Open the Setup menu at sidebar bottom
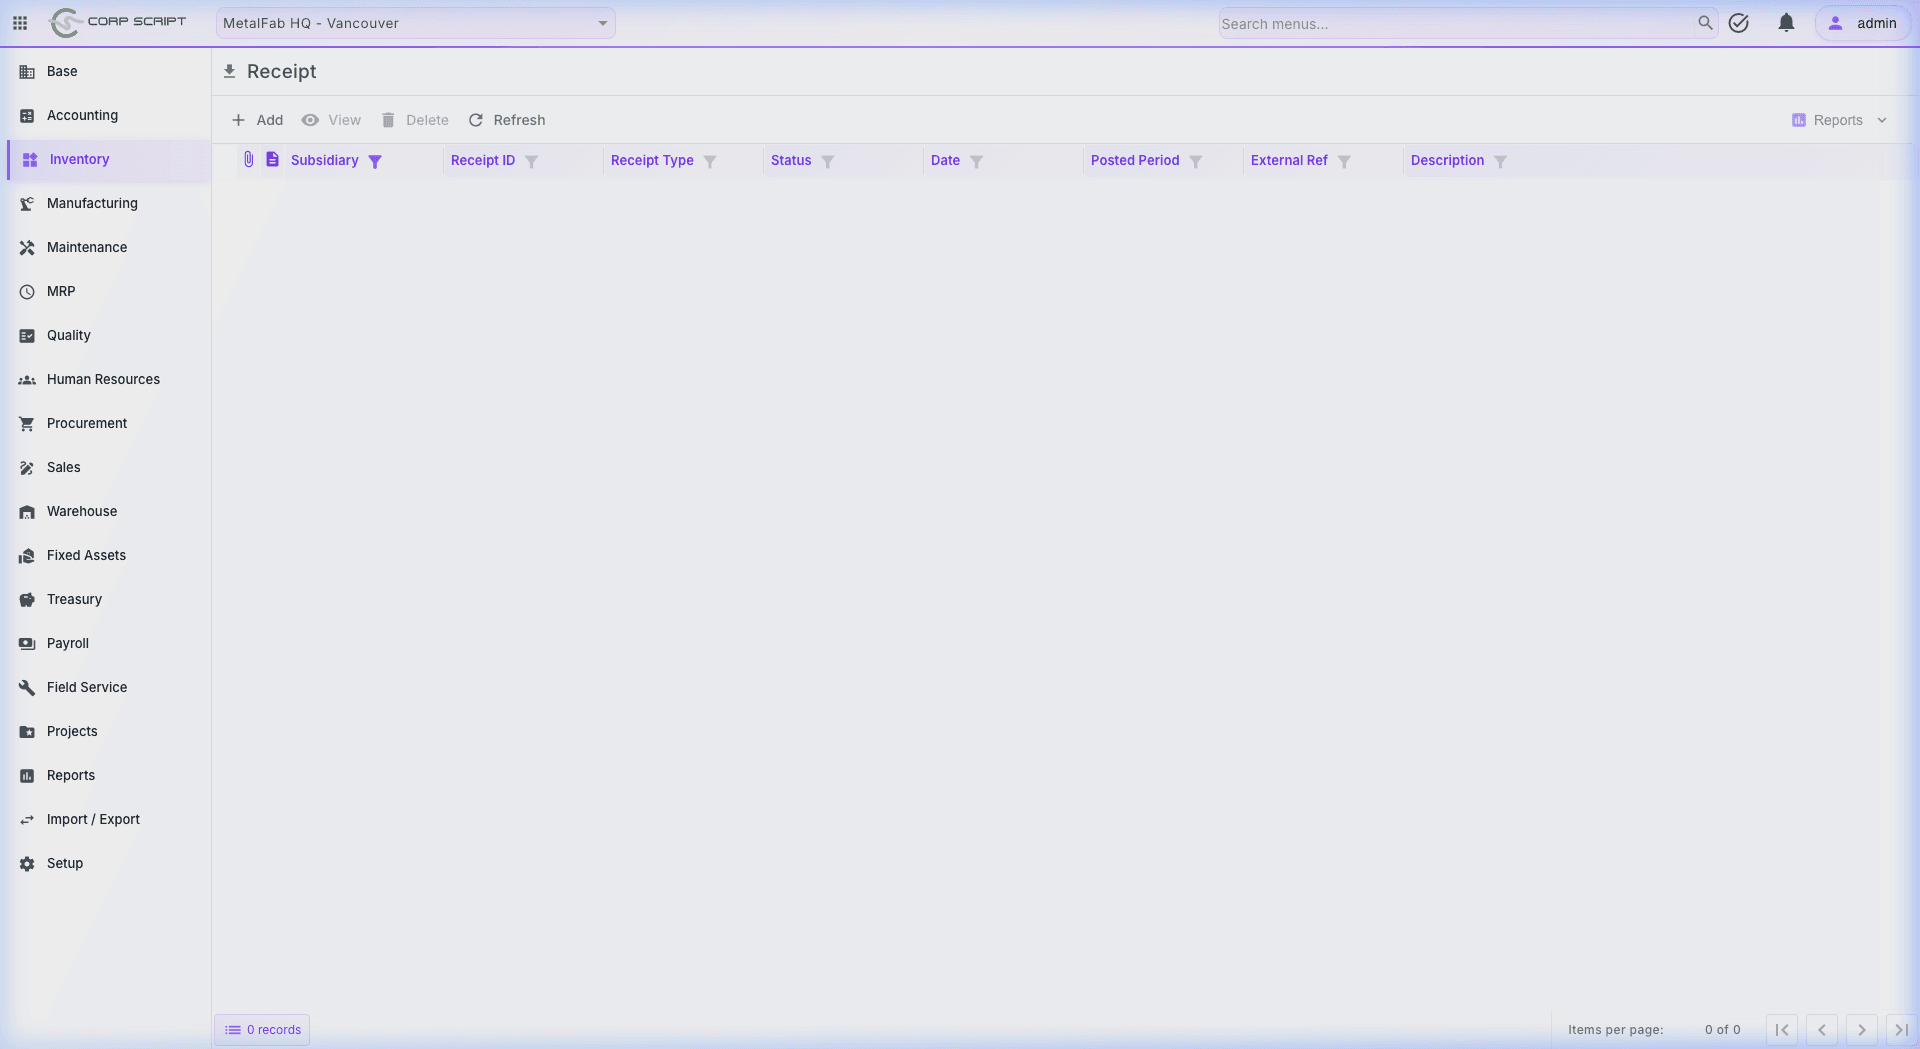Screen dimensions: 1920x1049 click(x=64, y=863)
